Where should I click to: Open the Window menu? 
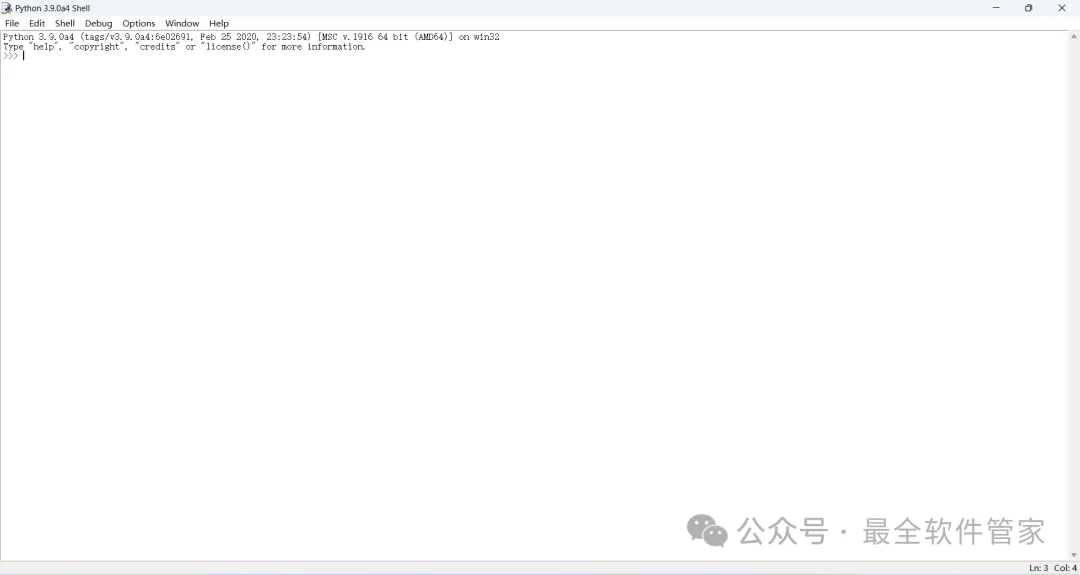[x=182, y=23]
